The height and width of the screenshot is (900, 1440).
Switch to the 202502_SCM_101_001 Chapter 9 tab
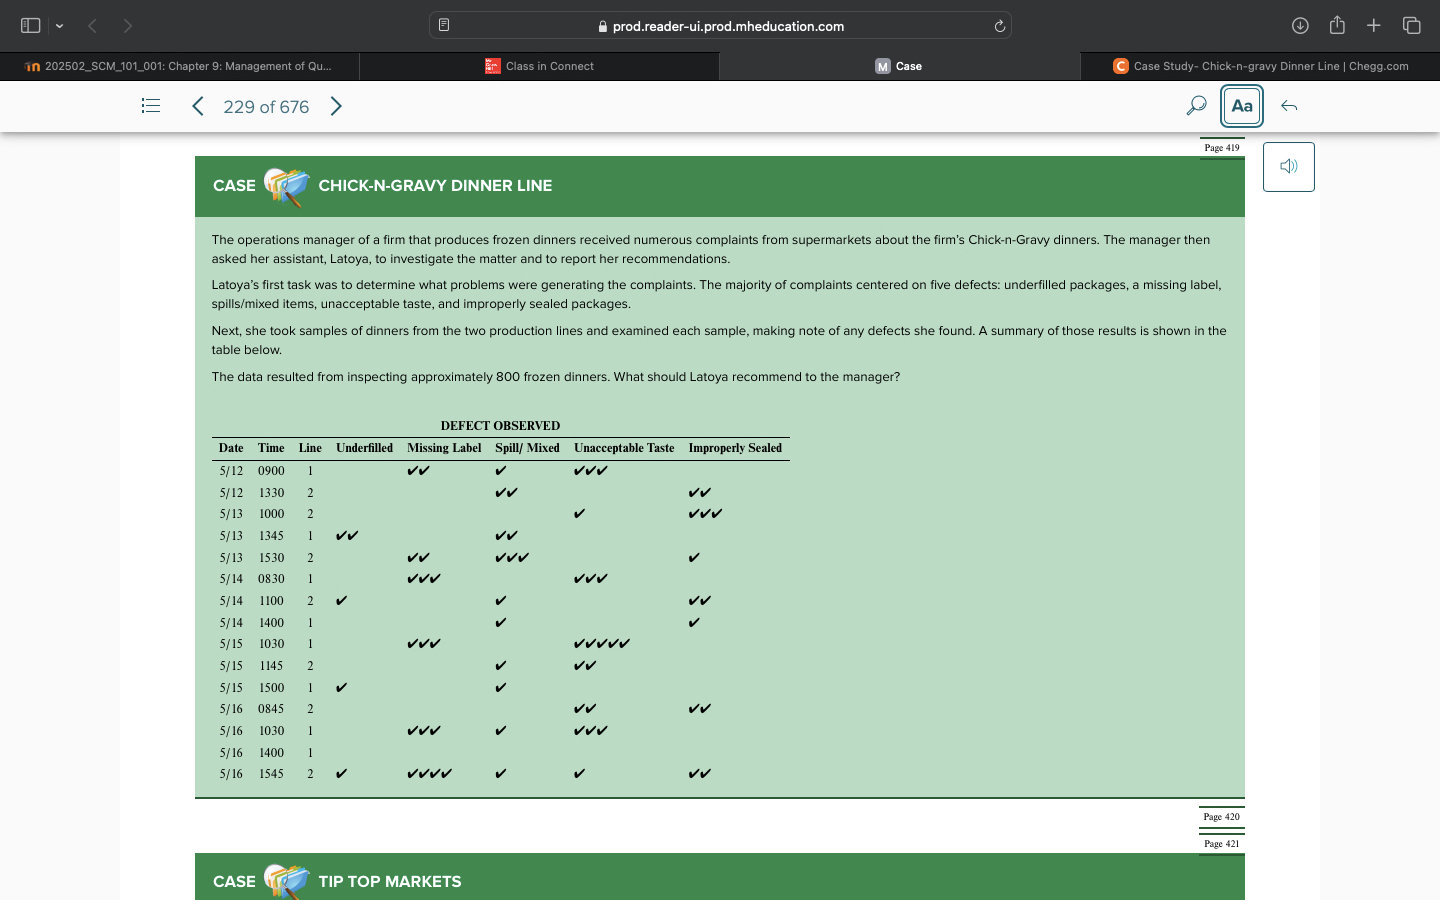(x=180, y=66)
